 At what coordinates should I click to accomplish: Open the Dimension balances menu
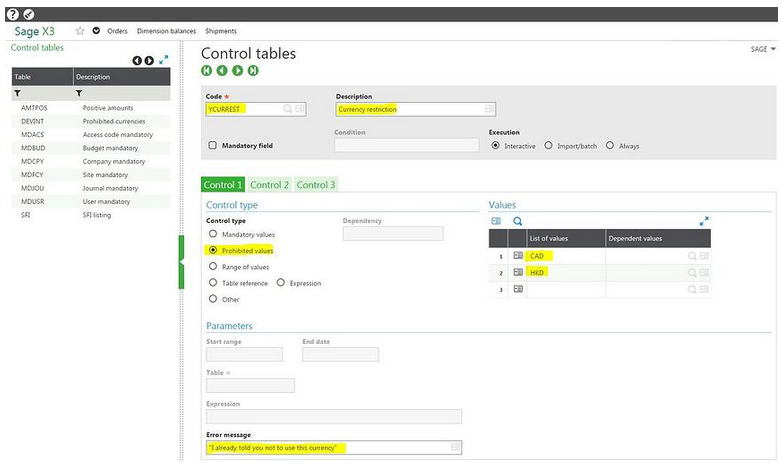166,31
